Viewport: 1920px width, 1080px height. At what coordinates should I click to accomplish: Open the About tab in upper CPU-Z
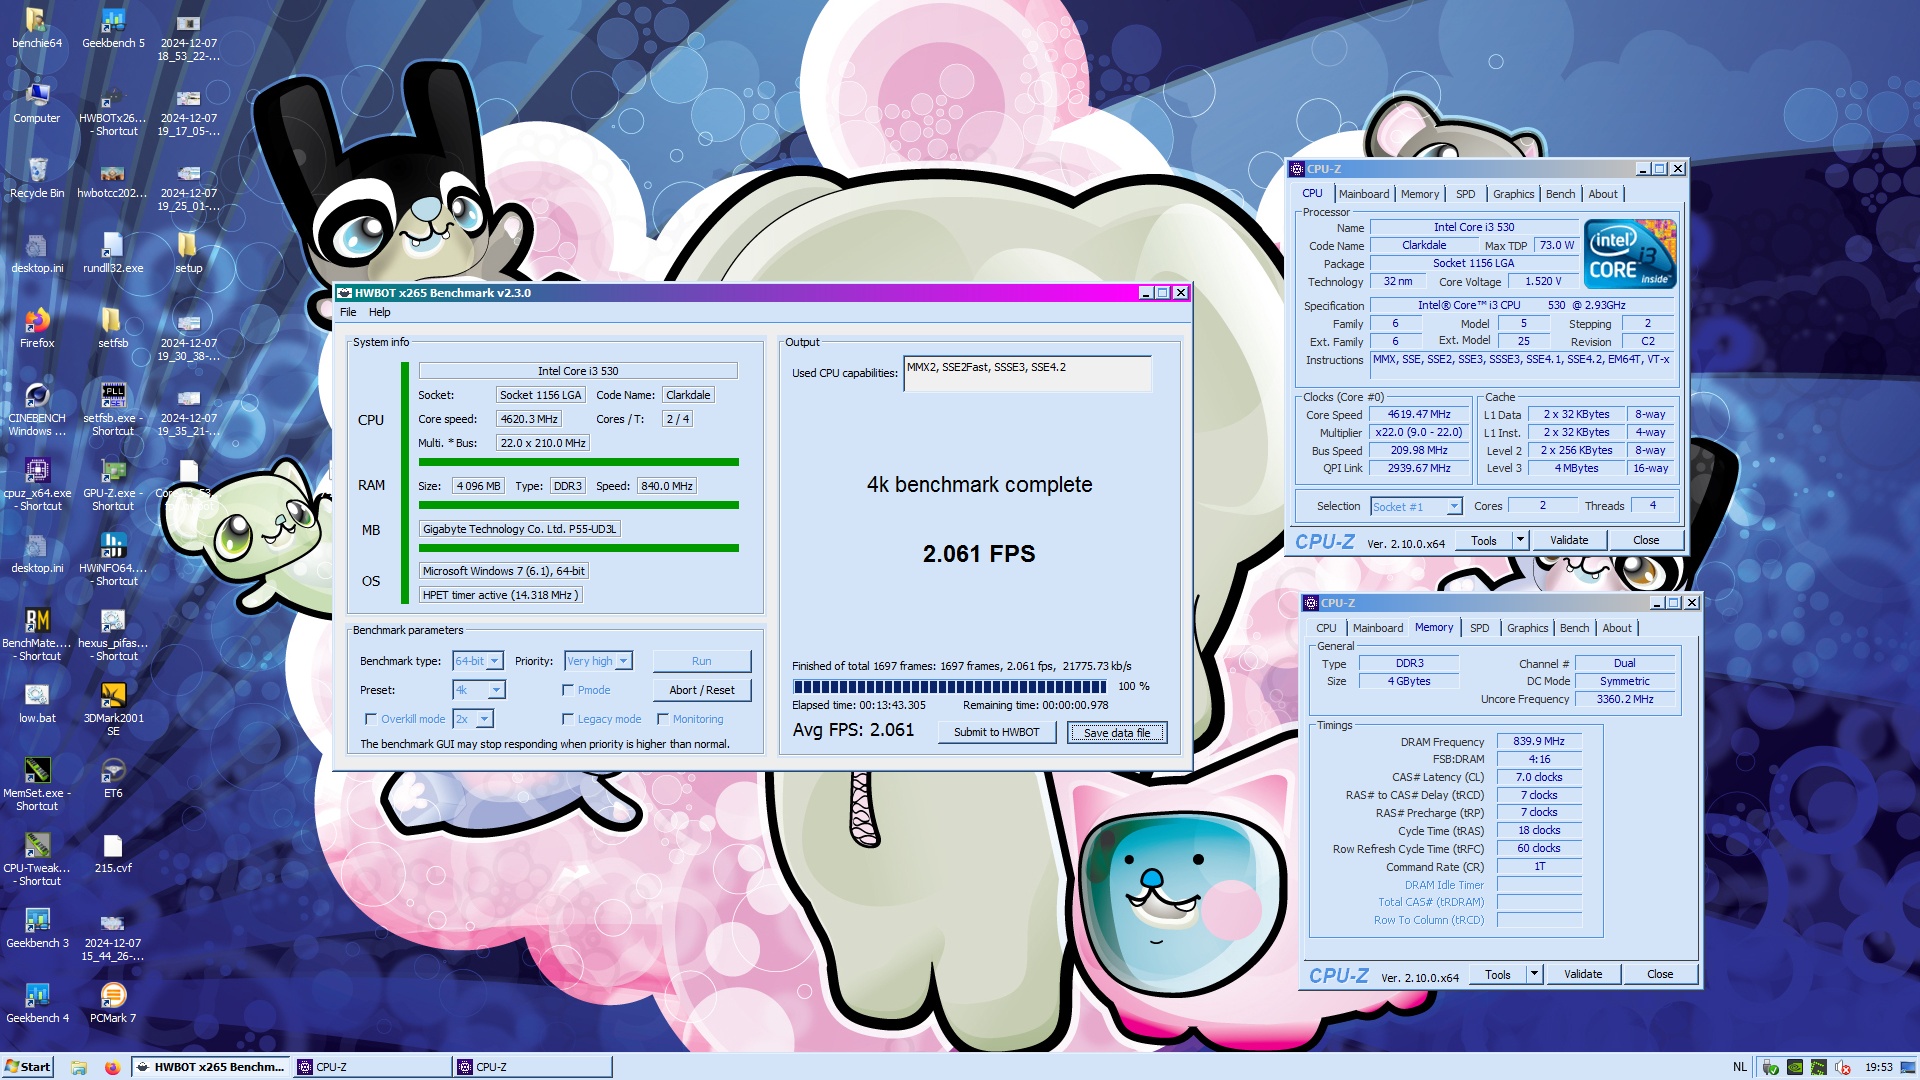1603,194
